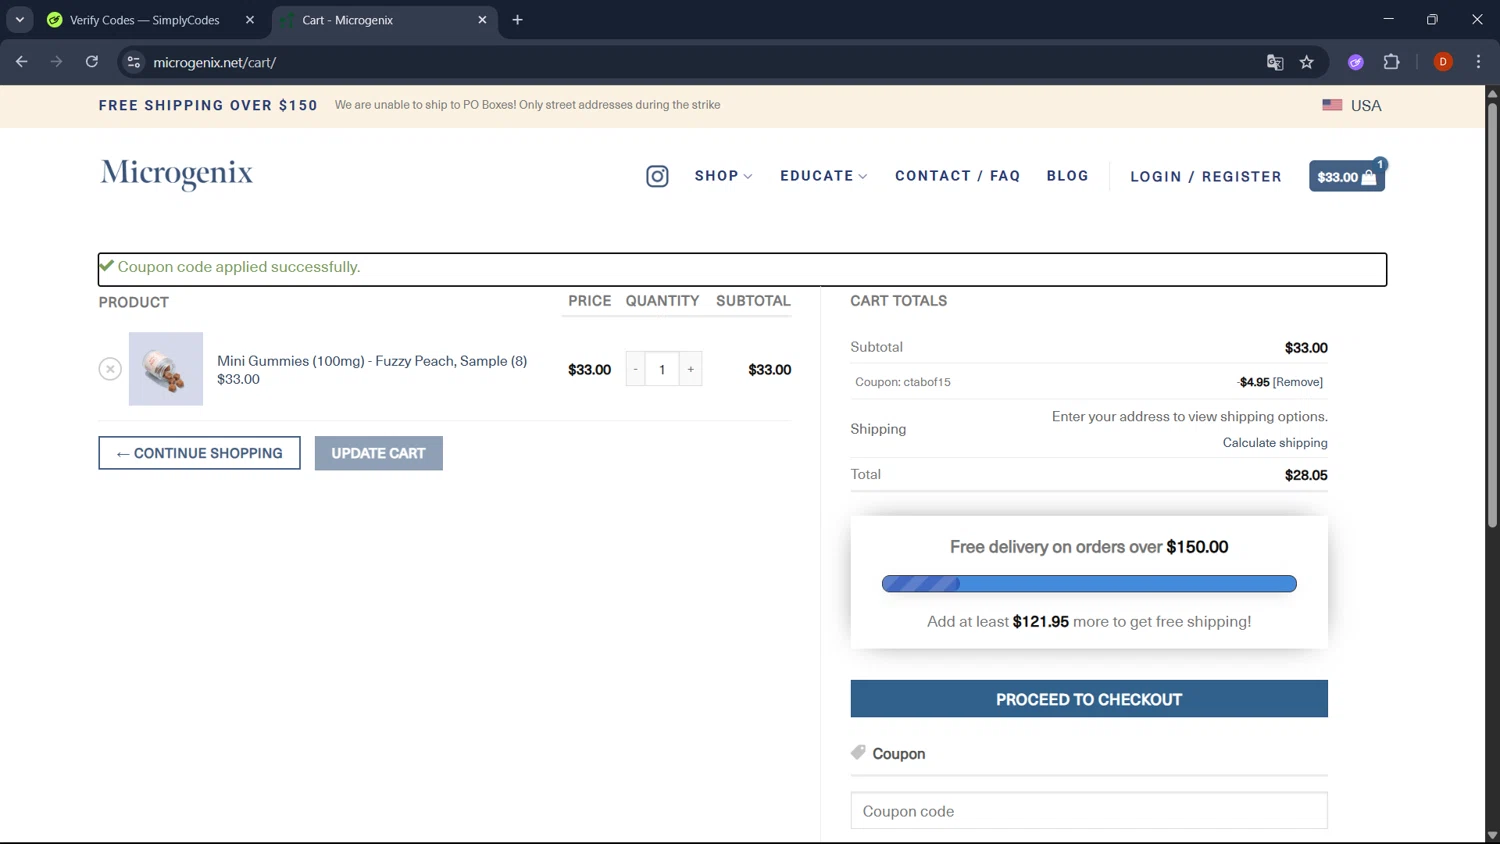Screen dimensions: 1500x844
Task: Expand the EDUCATE menu
Action: [x=823, y=176]
